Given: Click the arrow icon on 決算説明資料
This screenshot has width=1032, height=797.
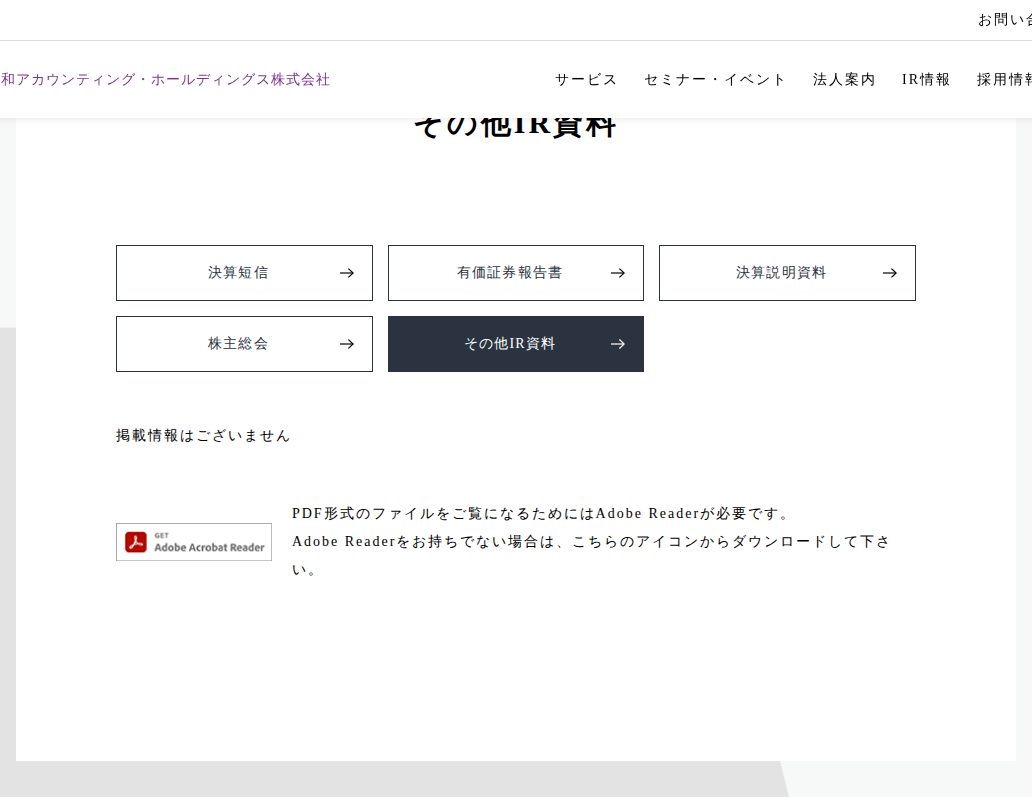Looking at the screenshot, I should point(890,273).
